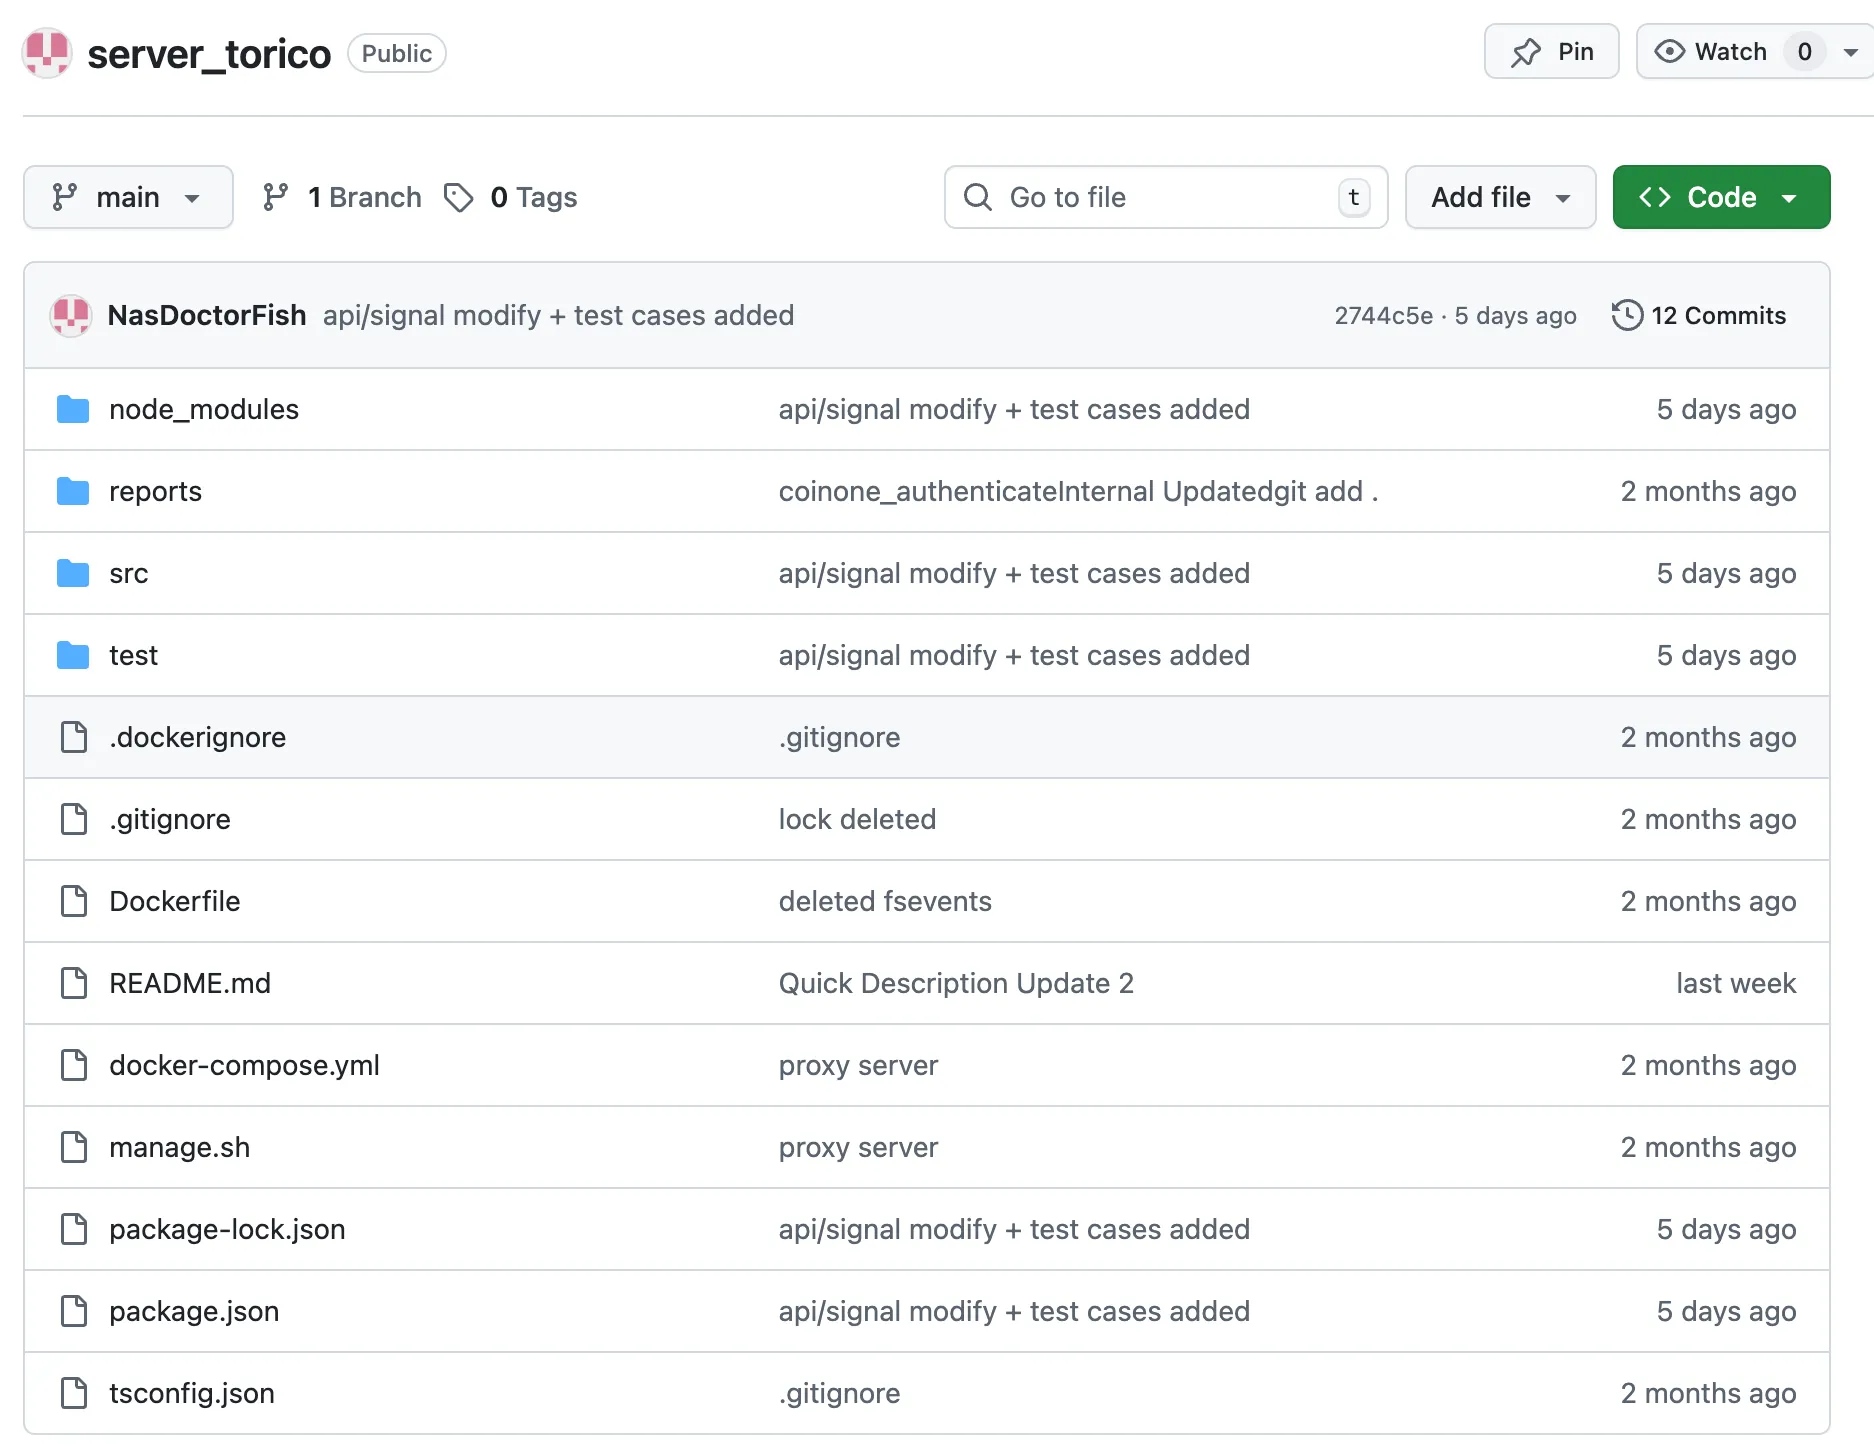
Task: Focus the Go to file search field
Action: (x=1166, y=197)
